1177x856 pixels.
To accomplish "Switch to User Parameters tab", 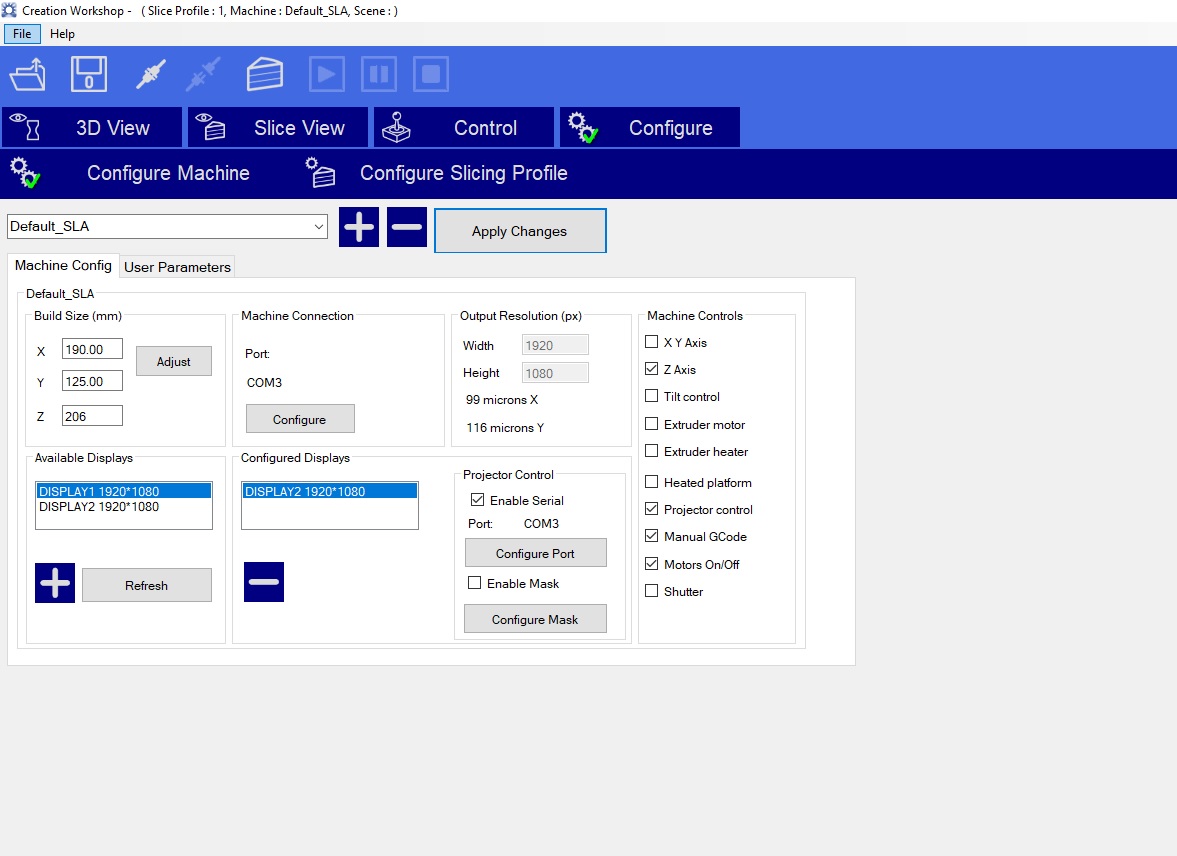I will 177,267.
